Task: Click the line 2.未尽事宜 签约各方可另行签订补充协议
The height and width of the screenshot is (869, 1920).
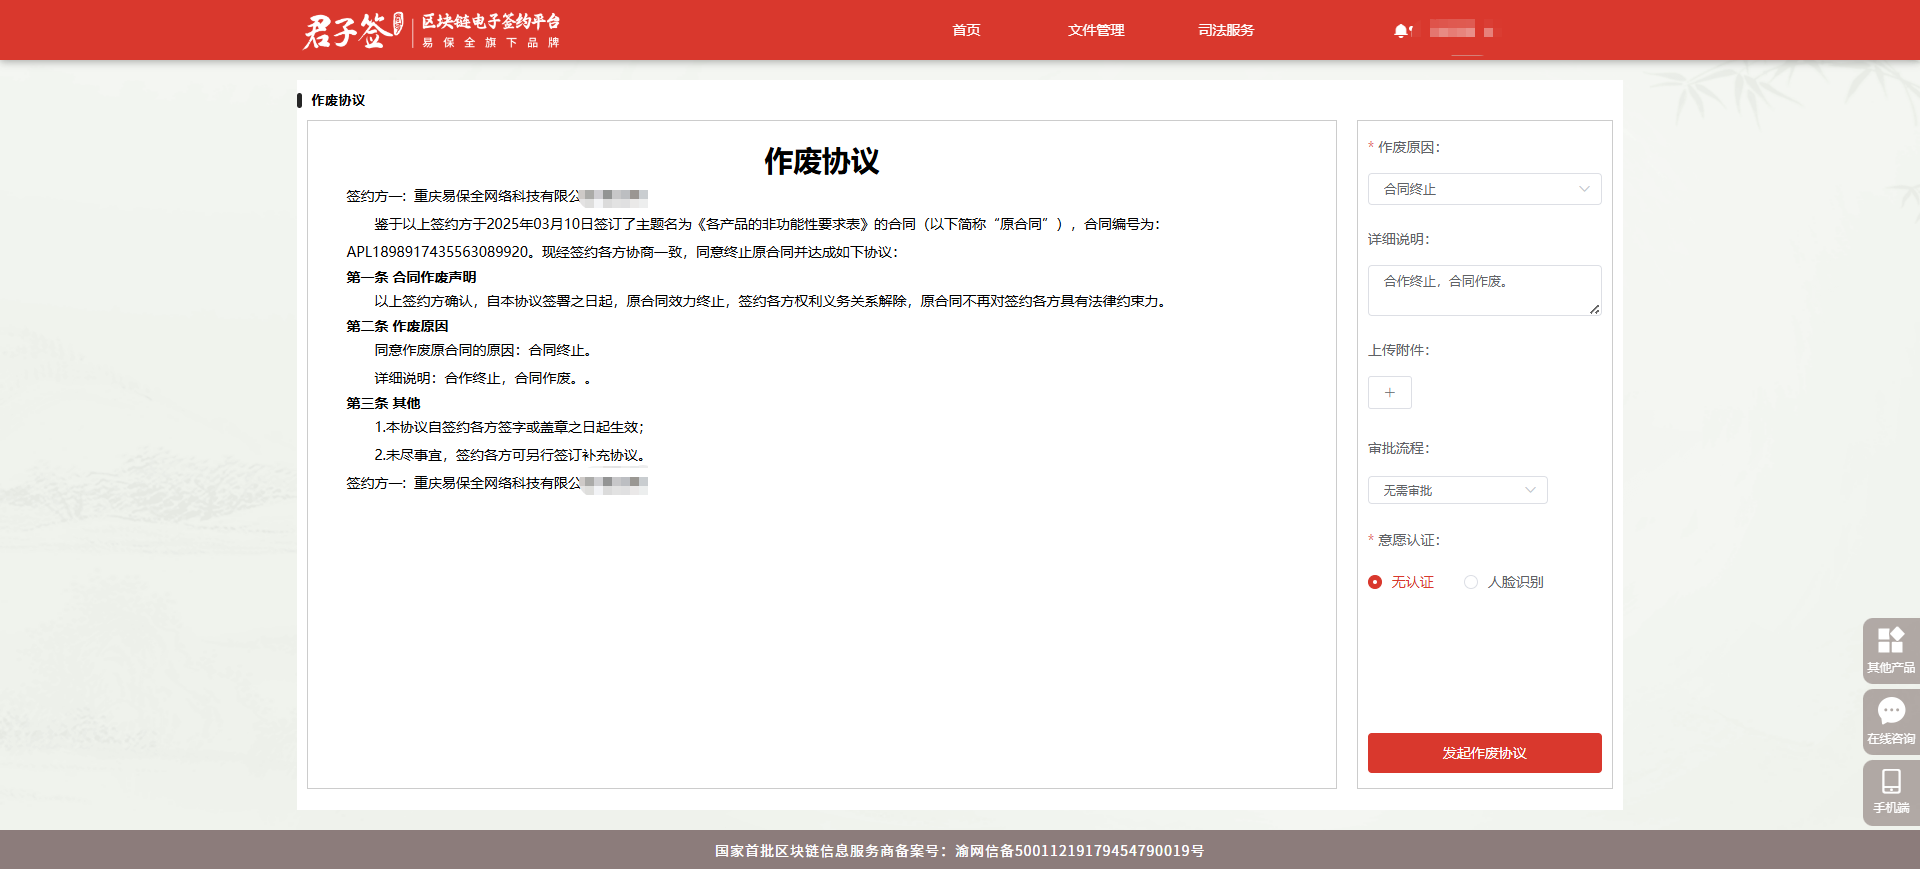Action: 510,455
